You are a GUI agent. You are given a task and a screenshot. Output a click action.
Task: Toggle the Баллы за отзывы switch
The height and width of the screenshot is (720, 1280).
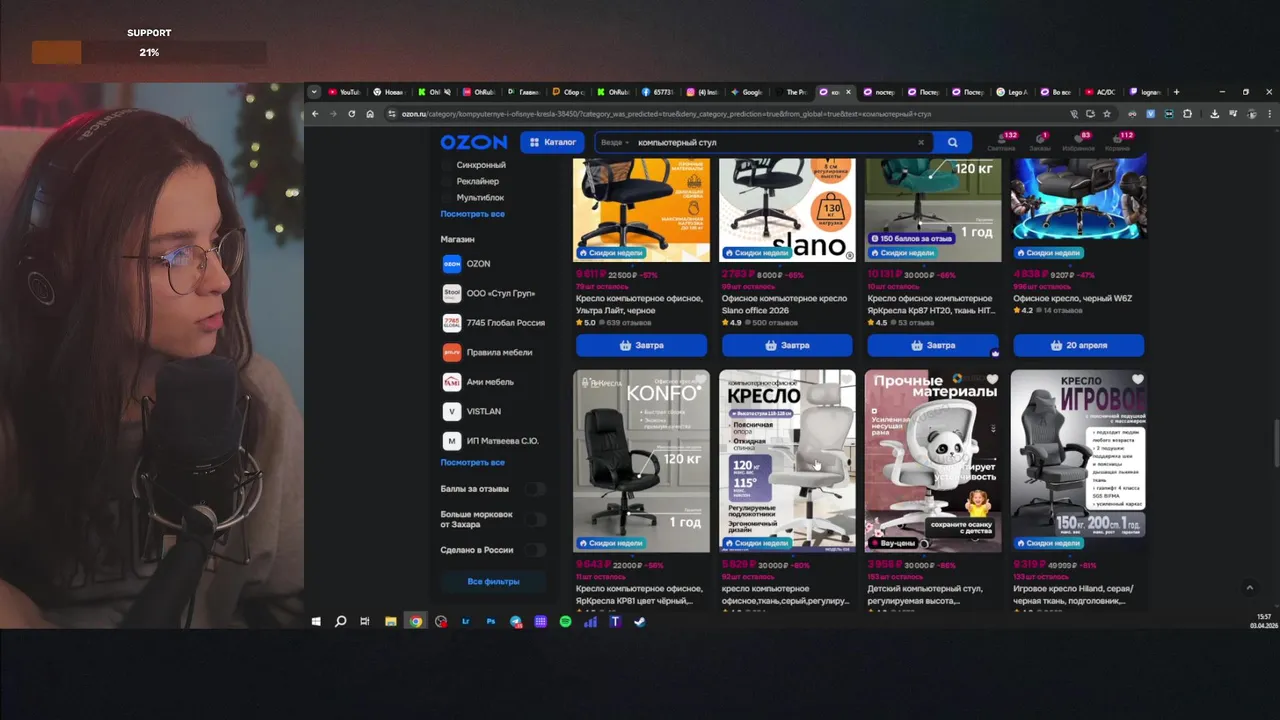click(x=536, y=489)
